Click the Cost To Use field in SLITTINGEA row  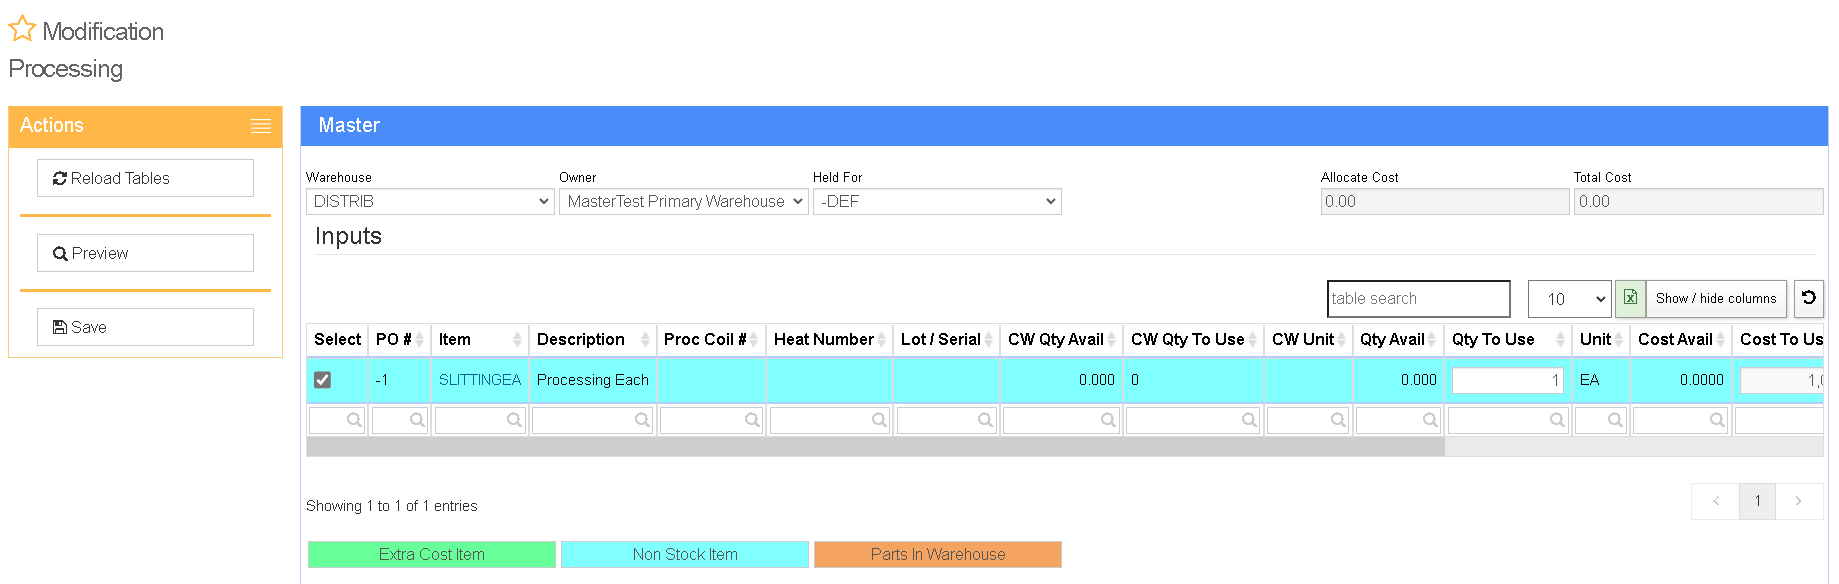click(1781, 380)
